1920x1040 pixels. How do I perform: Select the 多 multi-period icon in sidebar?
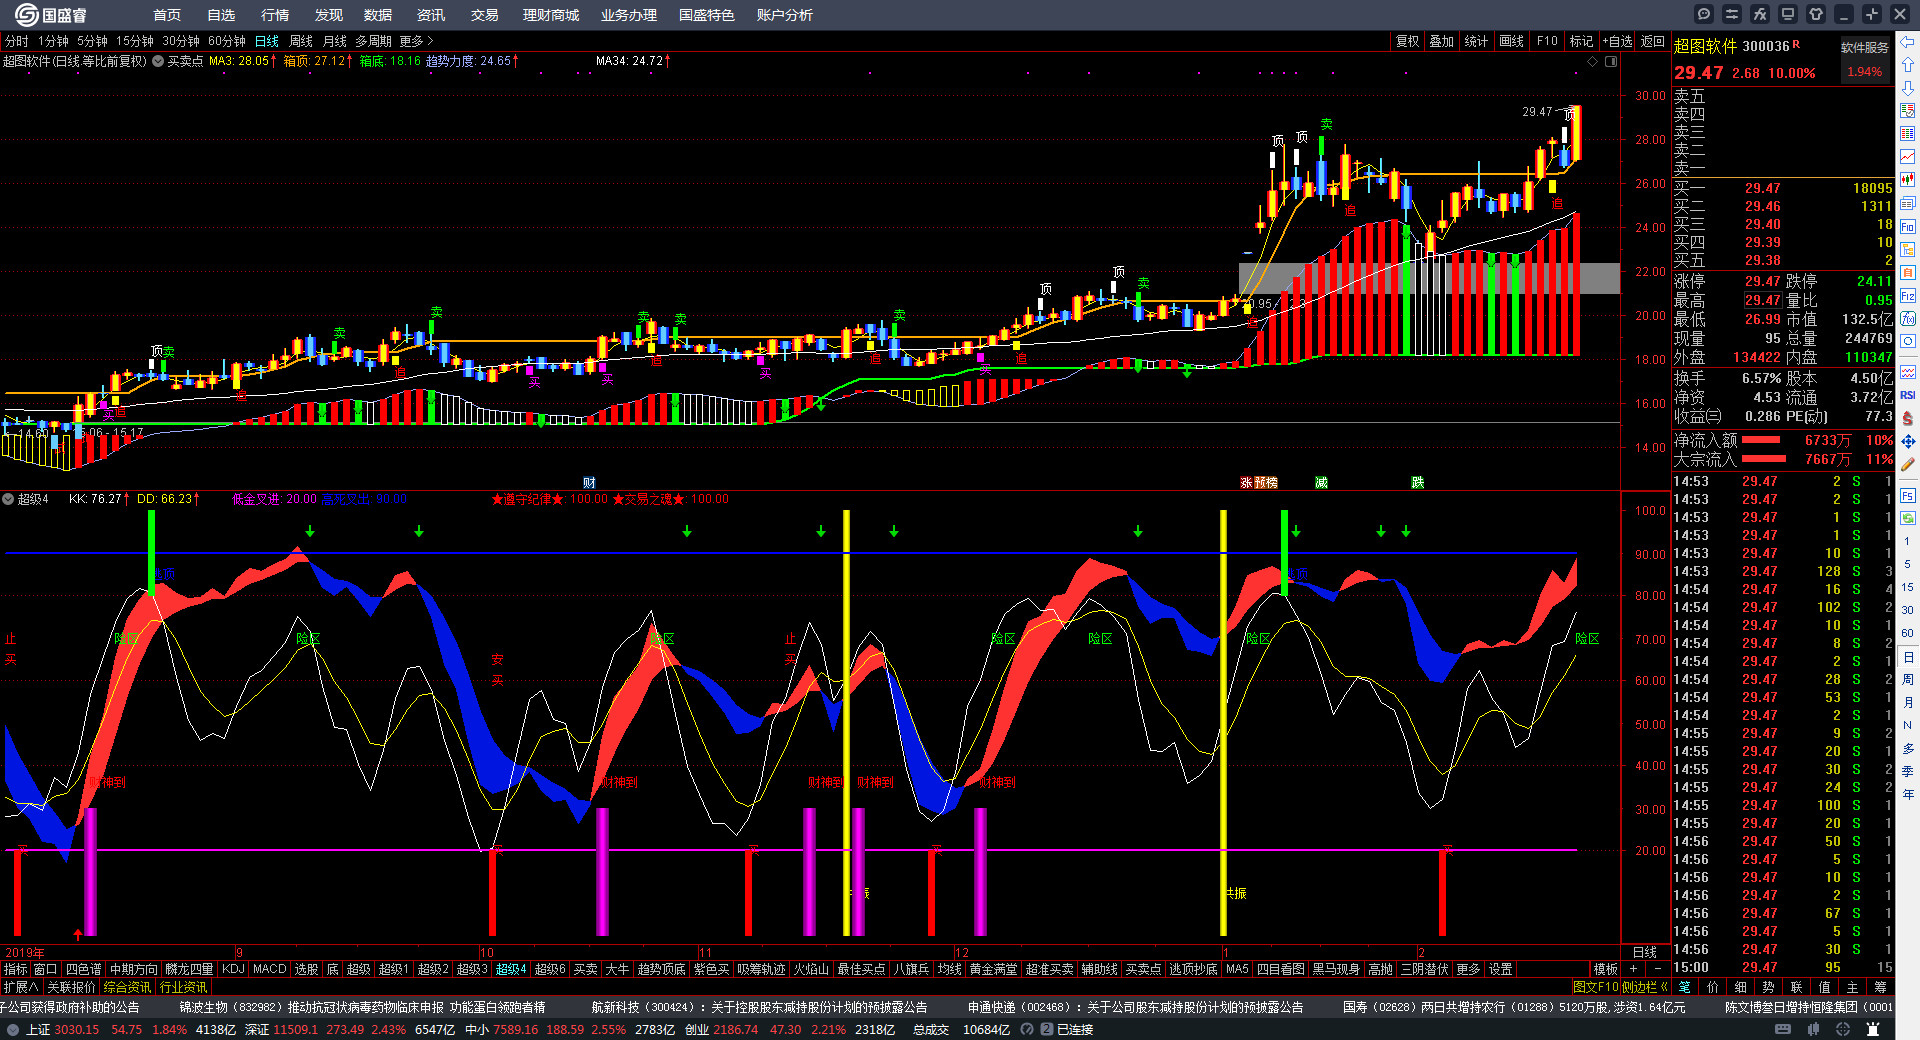(x=1908, y=748)
